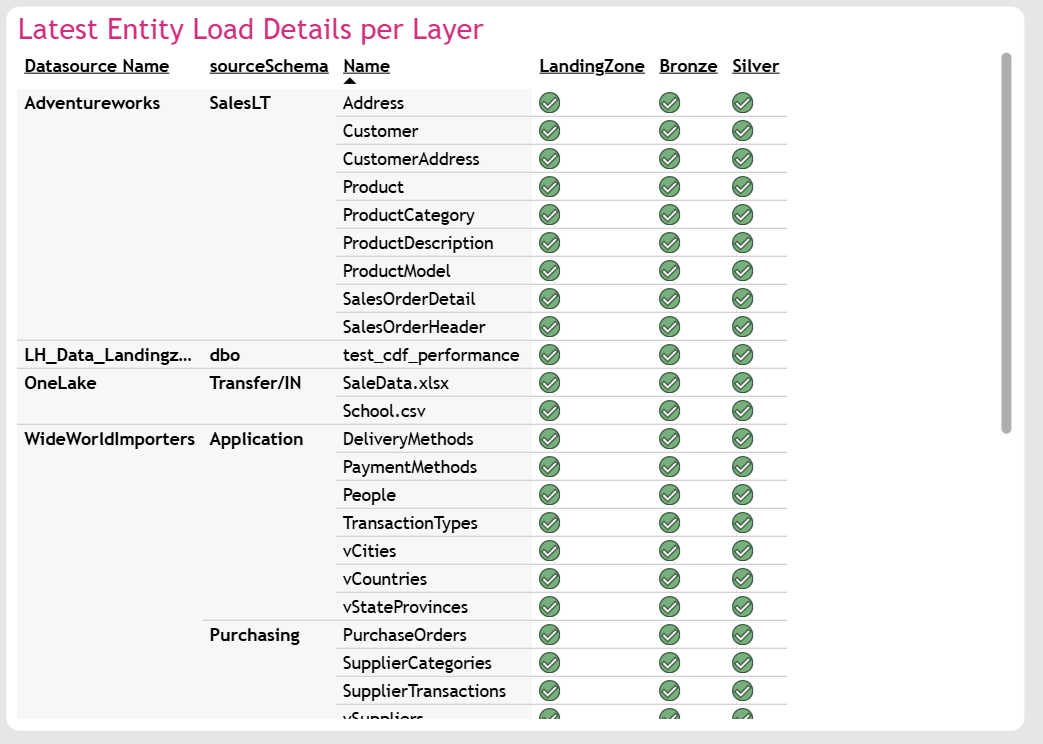This screenshot has width=1043, height=744.
Task: Click LandingZone checkmark for vStateProvinces
Action: 549,606
